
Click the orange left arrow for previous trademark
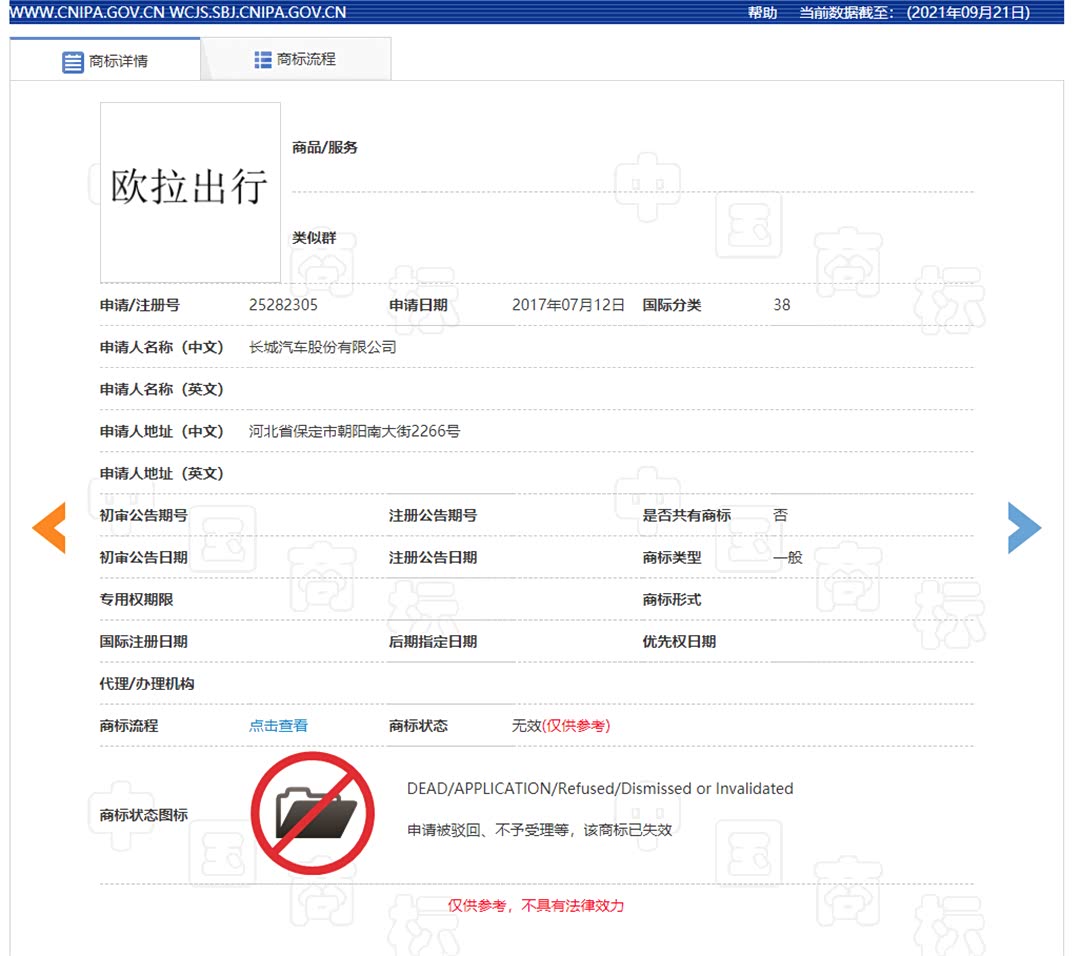pyautogui.click(x=49, y=528)
